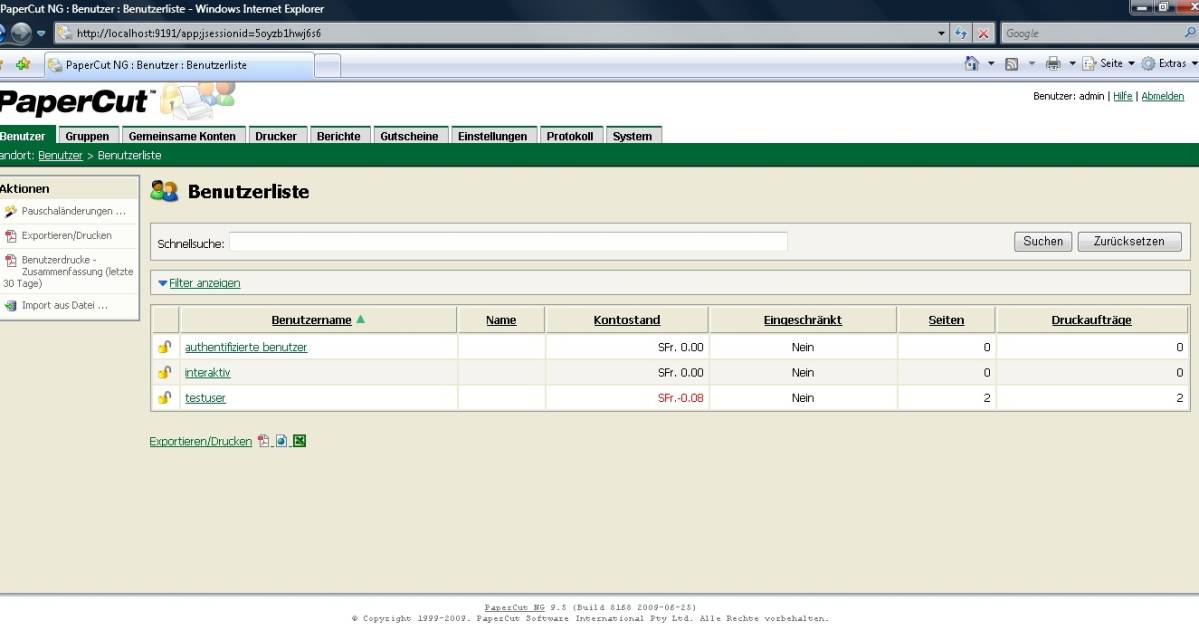Image resolution: width=1199 pixels, height=630 pixels.
Task: Click the PDF export icon below the table
Action: click(x=264, y=441)
